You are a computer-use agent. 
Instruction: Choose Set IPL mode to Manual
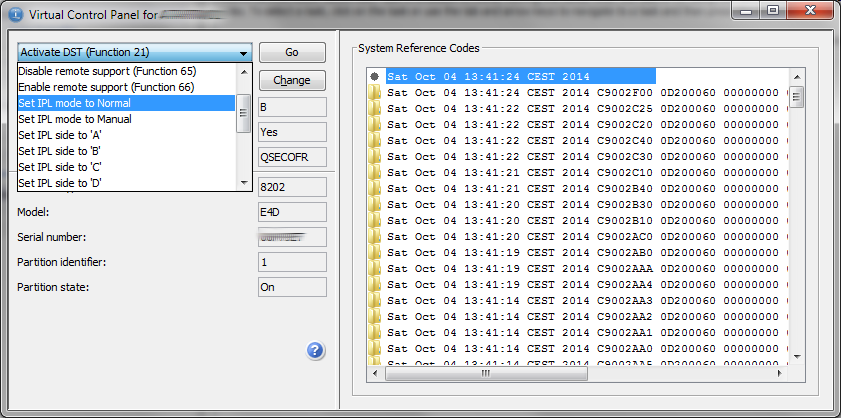[x=126, y=119]
